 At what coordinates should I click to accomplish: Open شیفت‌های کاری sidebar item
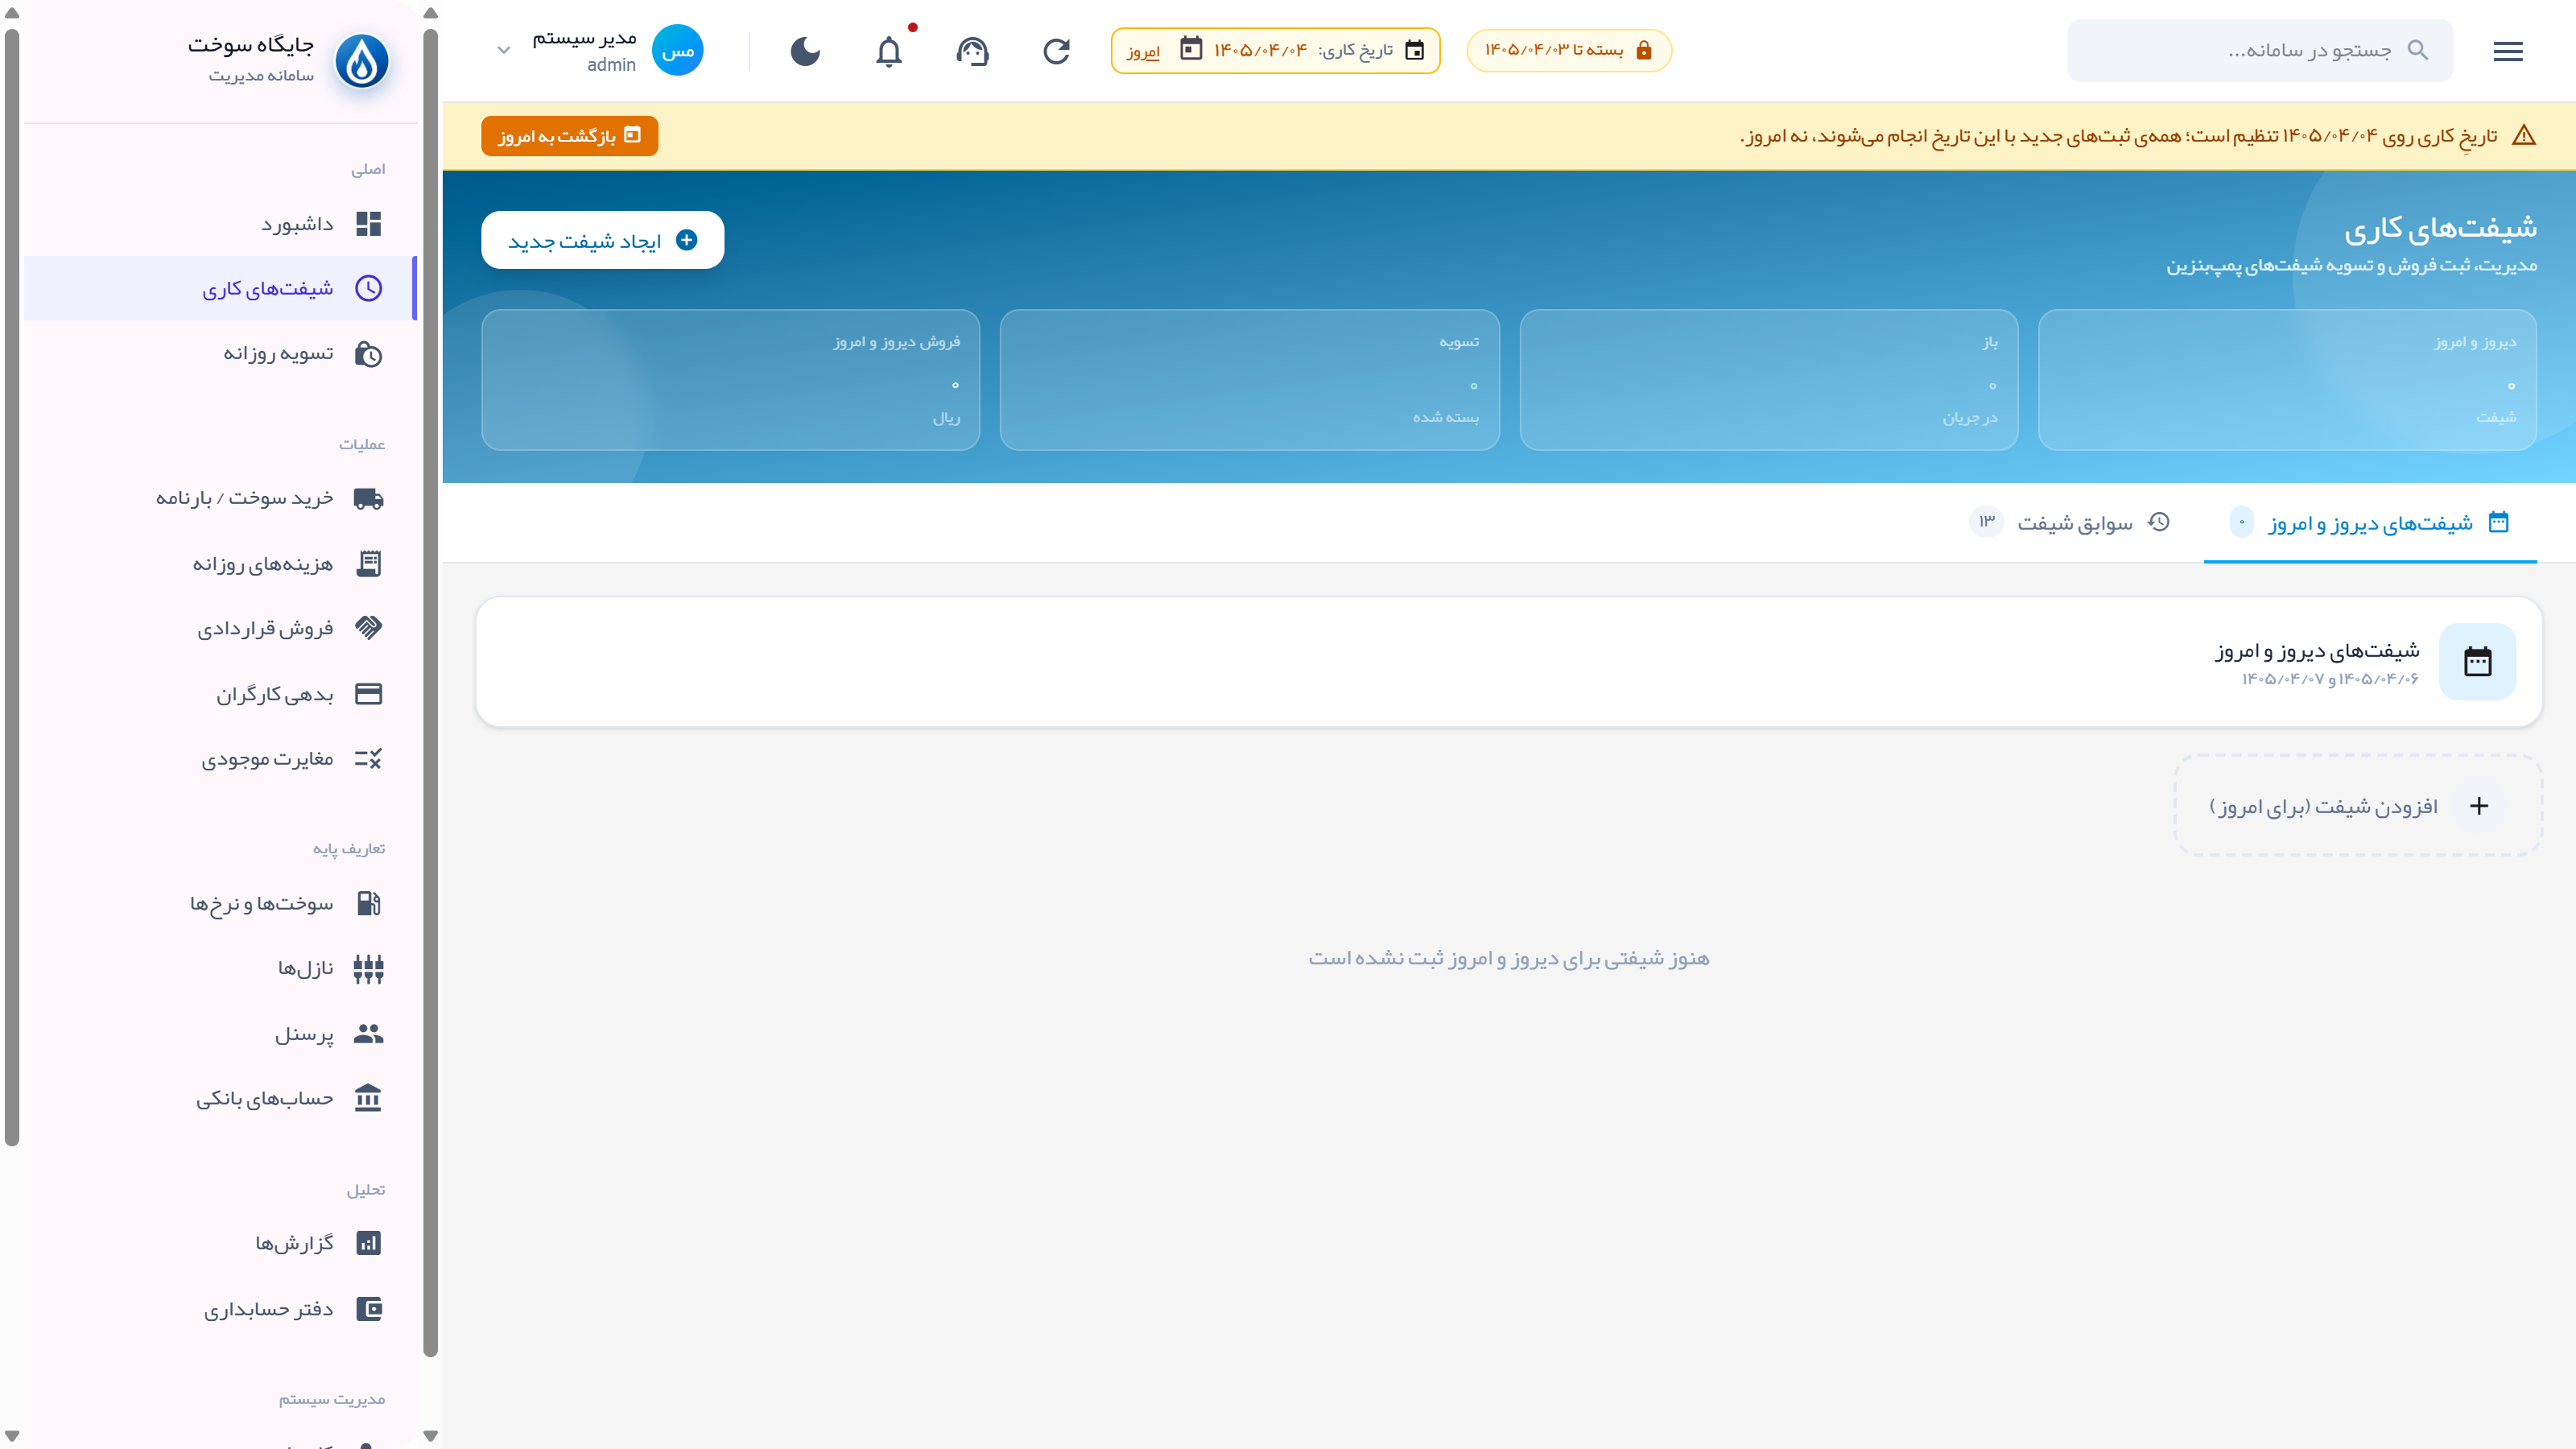218,288
